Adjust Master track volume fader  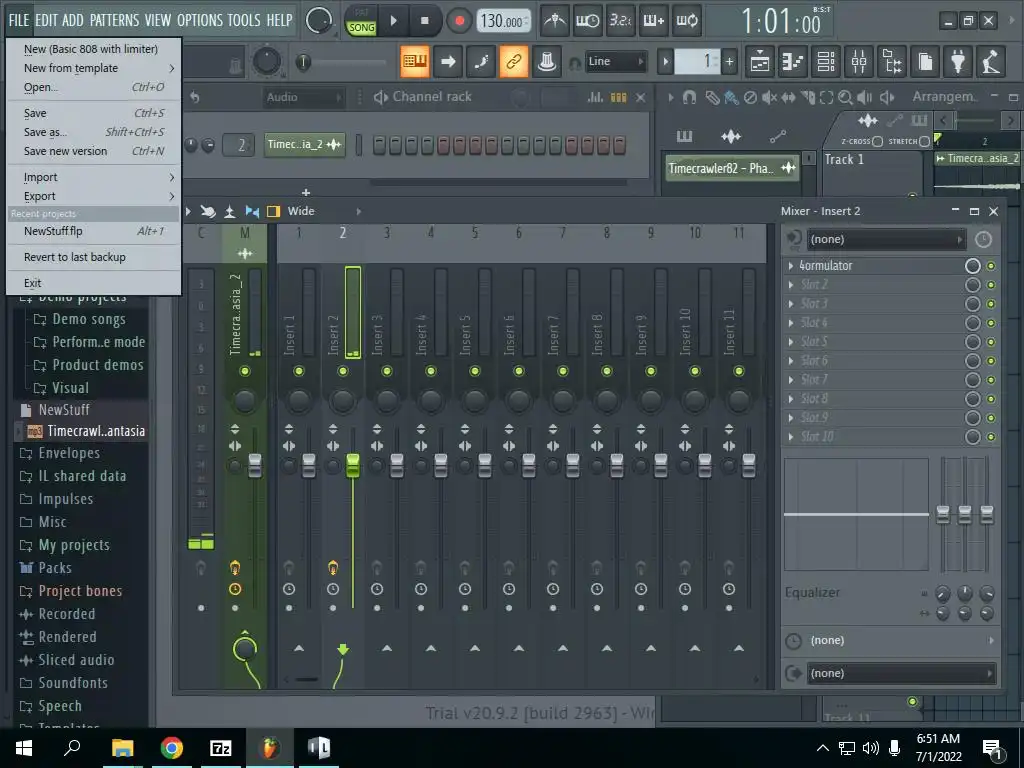pos(255,466)
